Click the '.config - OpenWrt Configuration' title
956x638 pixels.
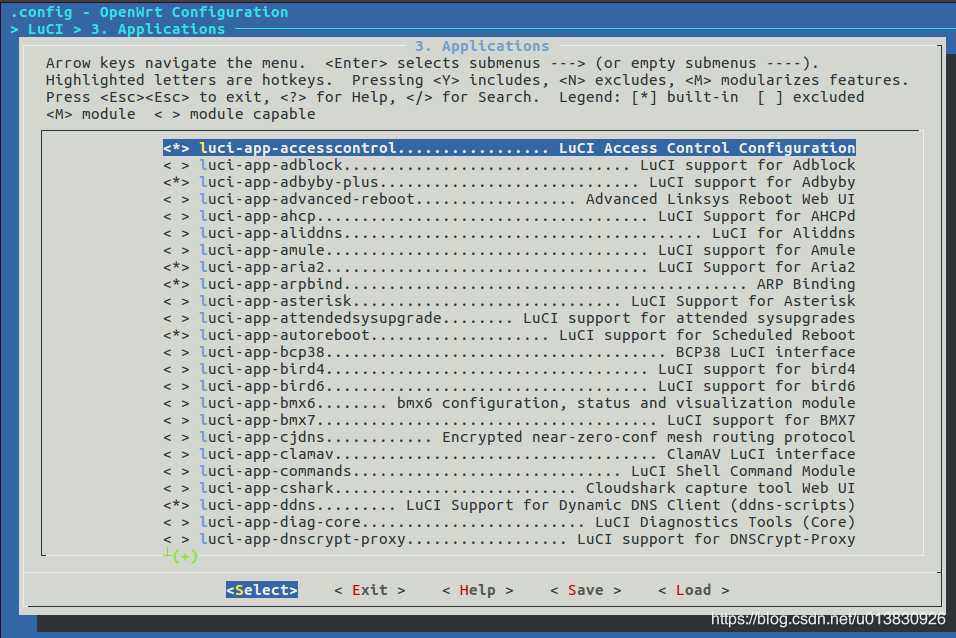(149, 12)
